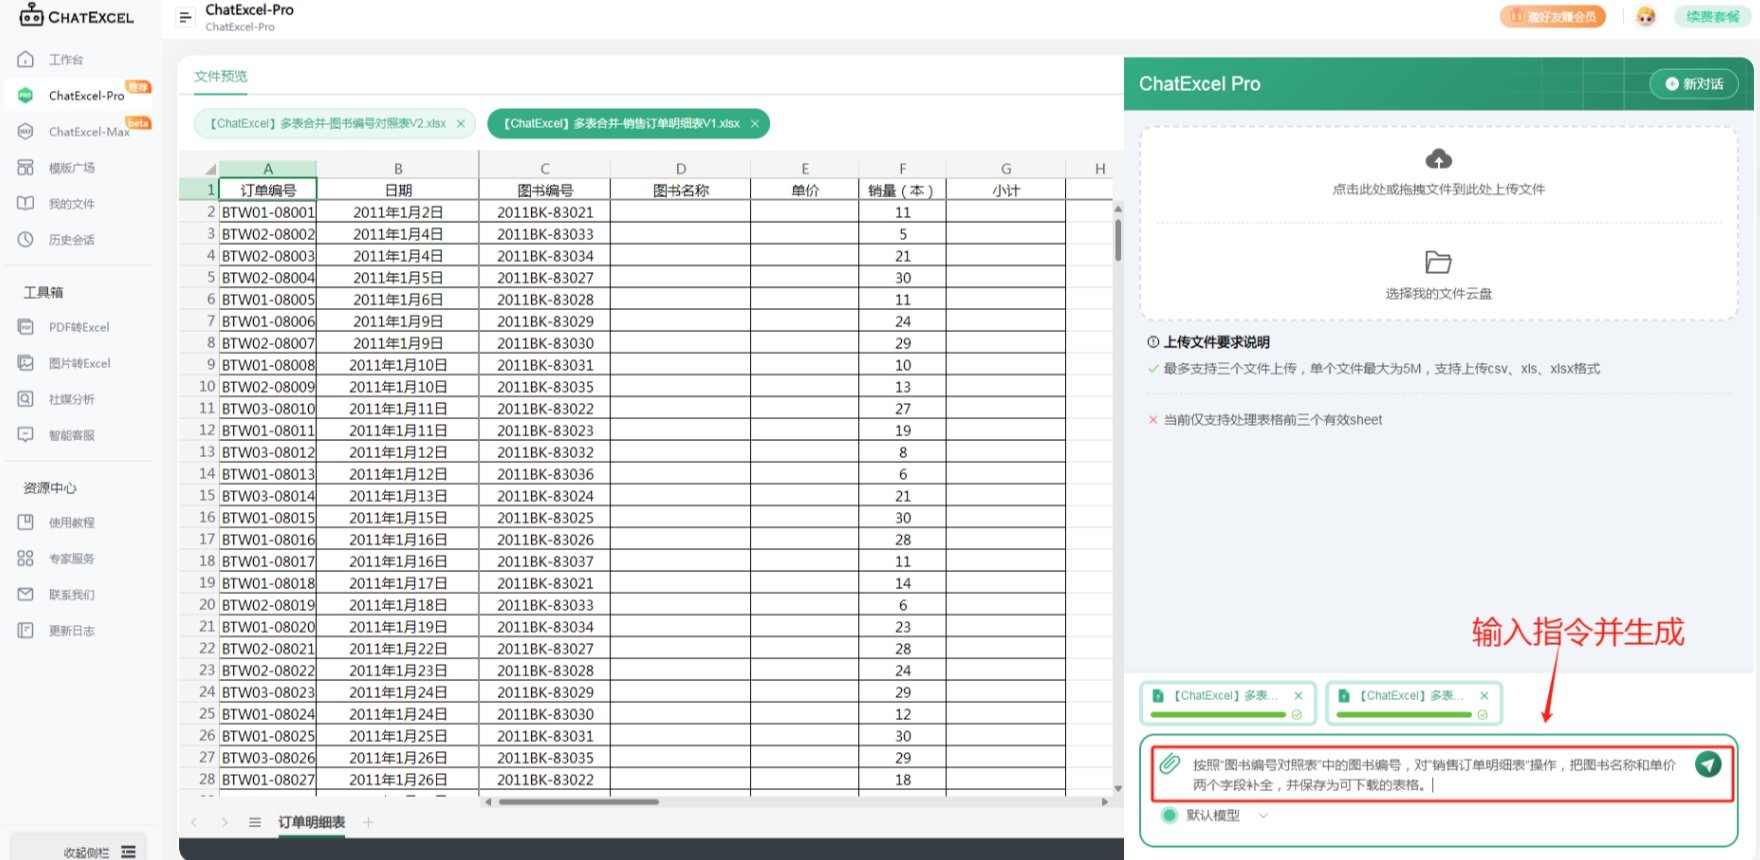Remove the first uploaded ChatExcel file chip

coord(1298,696)
